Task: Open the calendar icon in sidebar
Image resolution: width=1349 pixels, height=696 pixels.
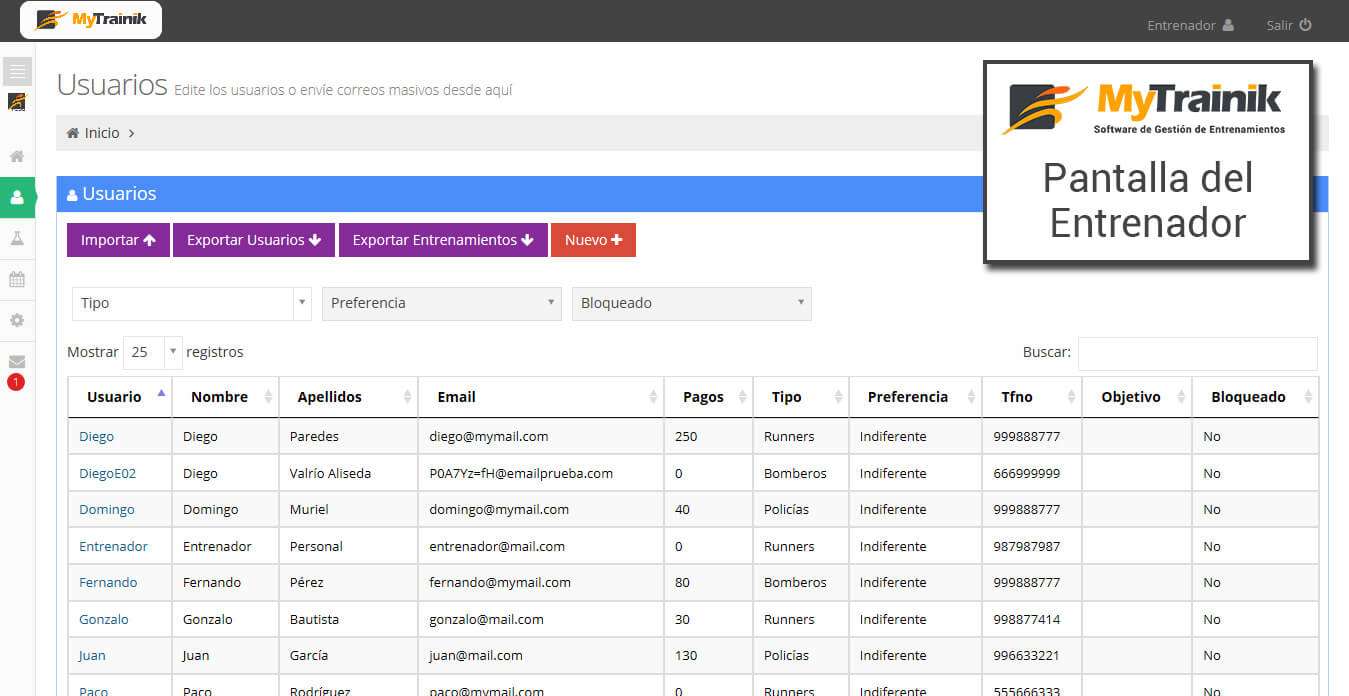Action: (17, 279)
